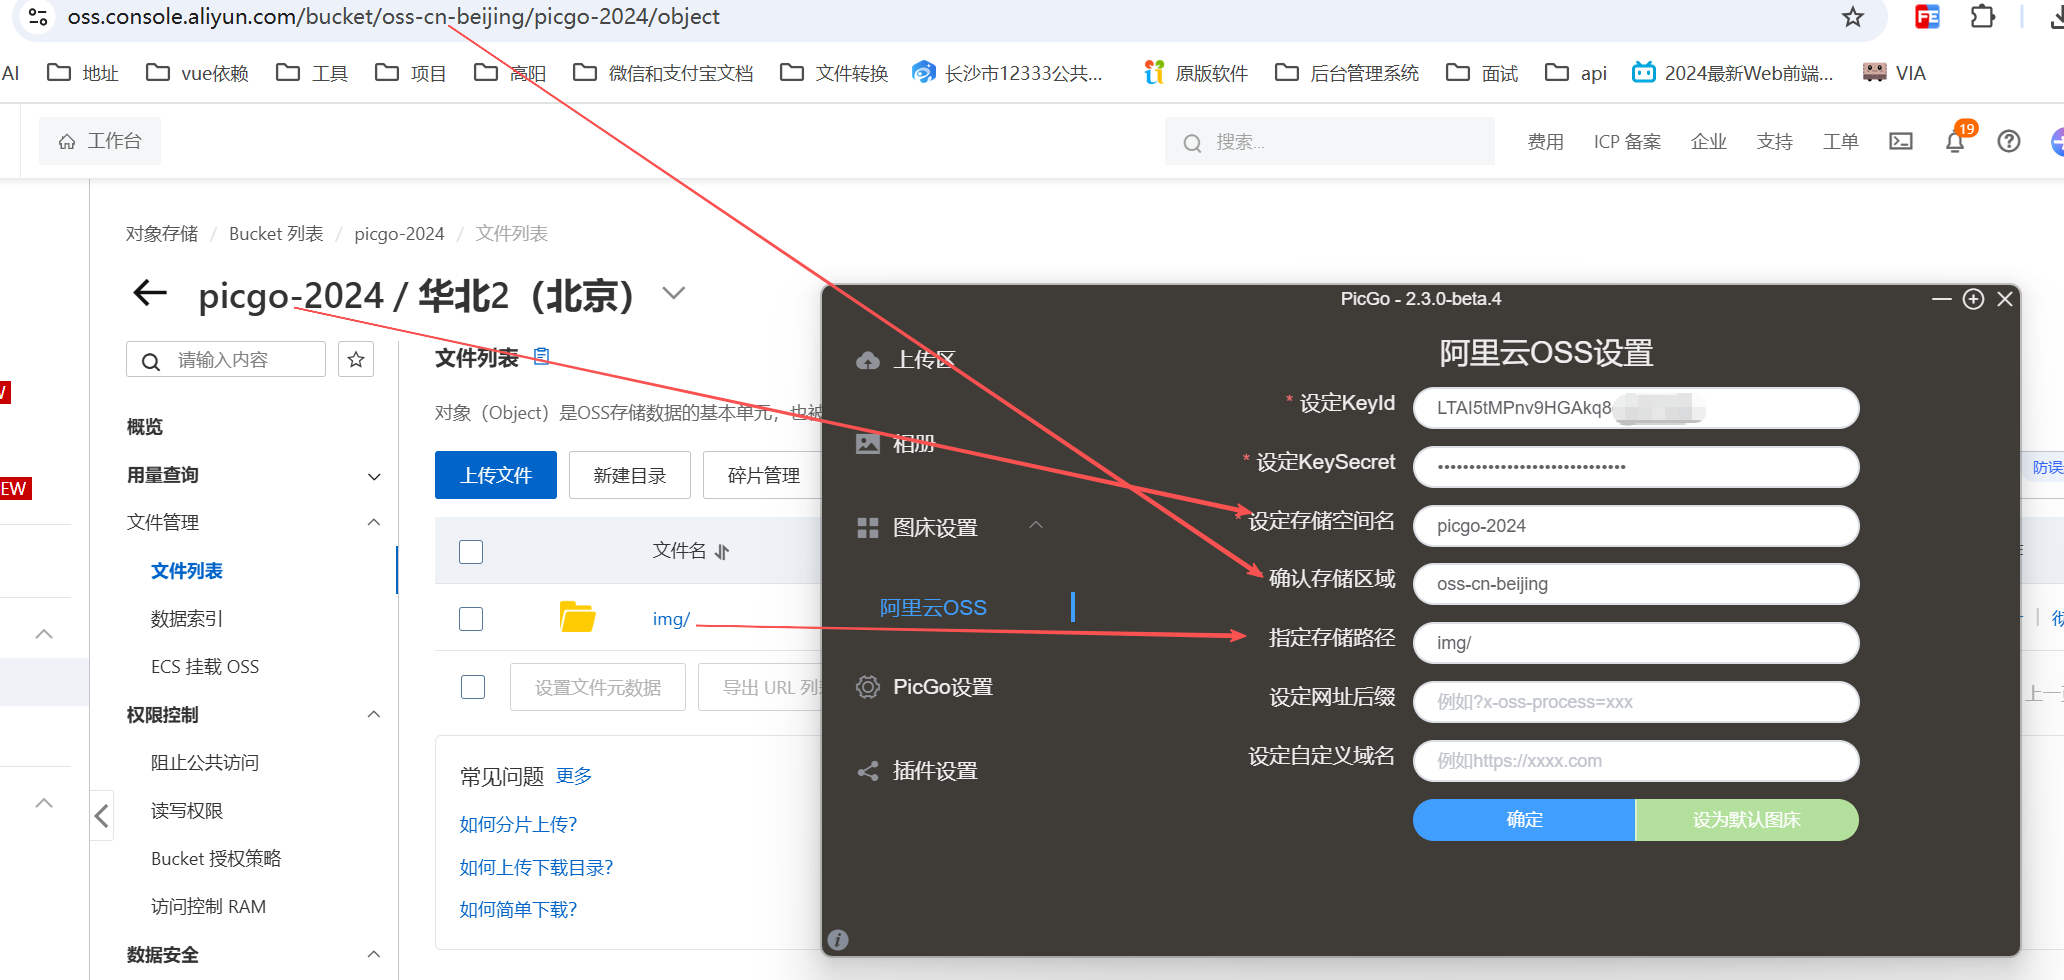This screenshot has height=980, width=2064.
Task: Open the help question mark icon
Action: tap(2008, 142)
